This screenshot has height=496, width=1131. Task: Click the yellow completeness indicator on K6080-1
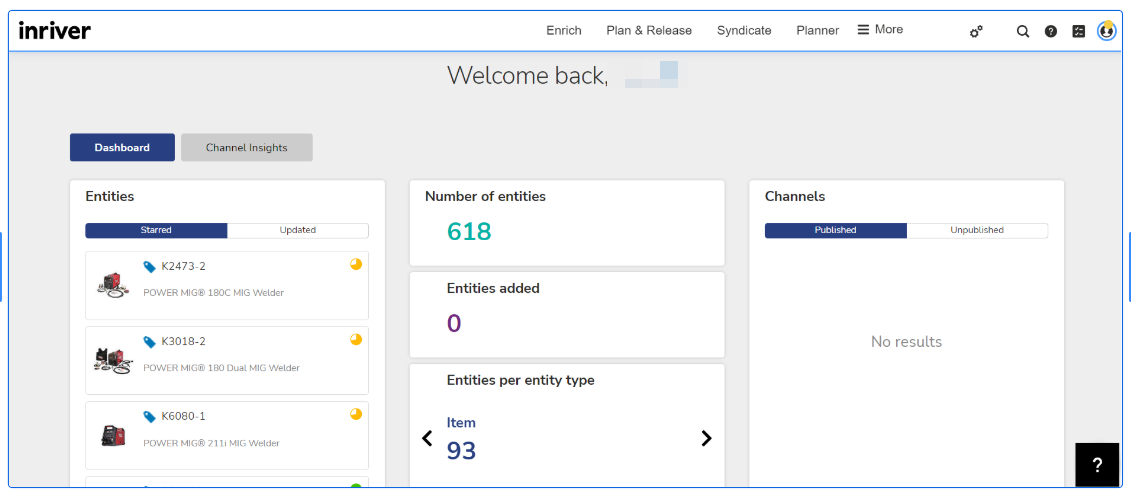[356, 414]
